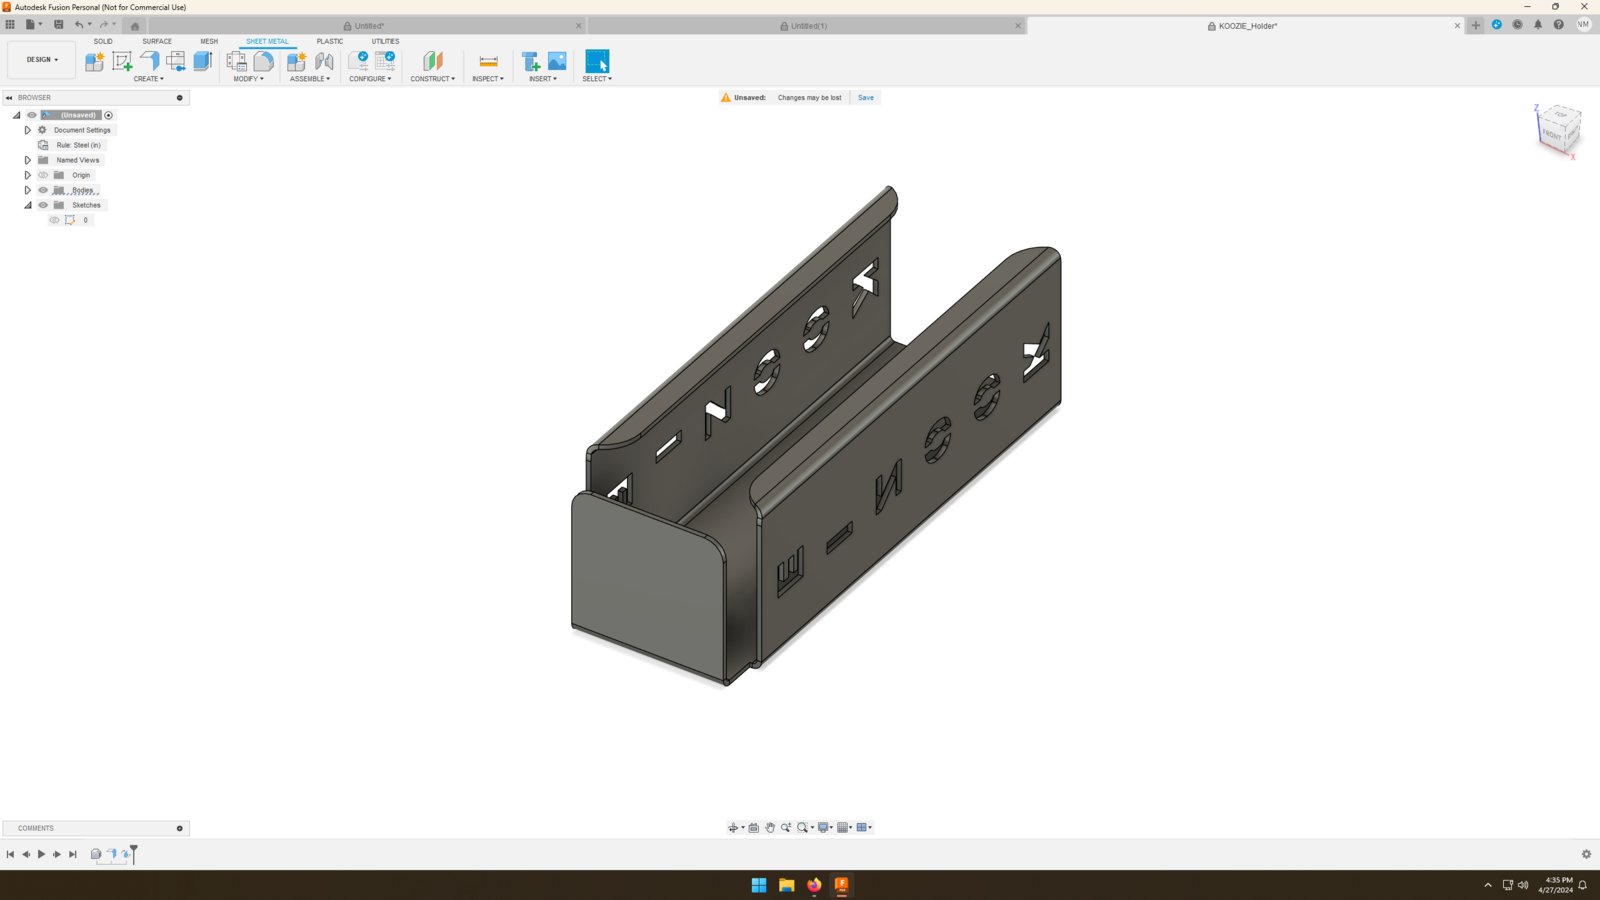Screen dimensions: 1600x900
Task: Switch to the Untitled(1) document tab
Action: click(x=804, y=26)
